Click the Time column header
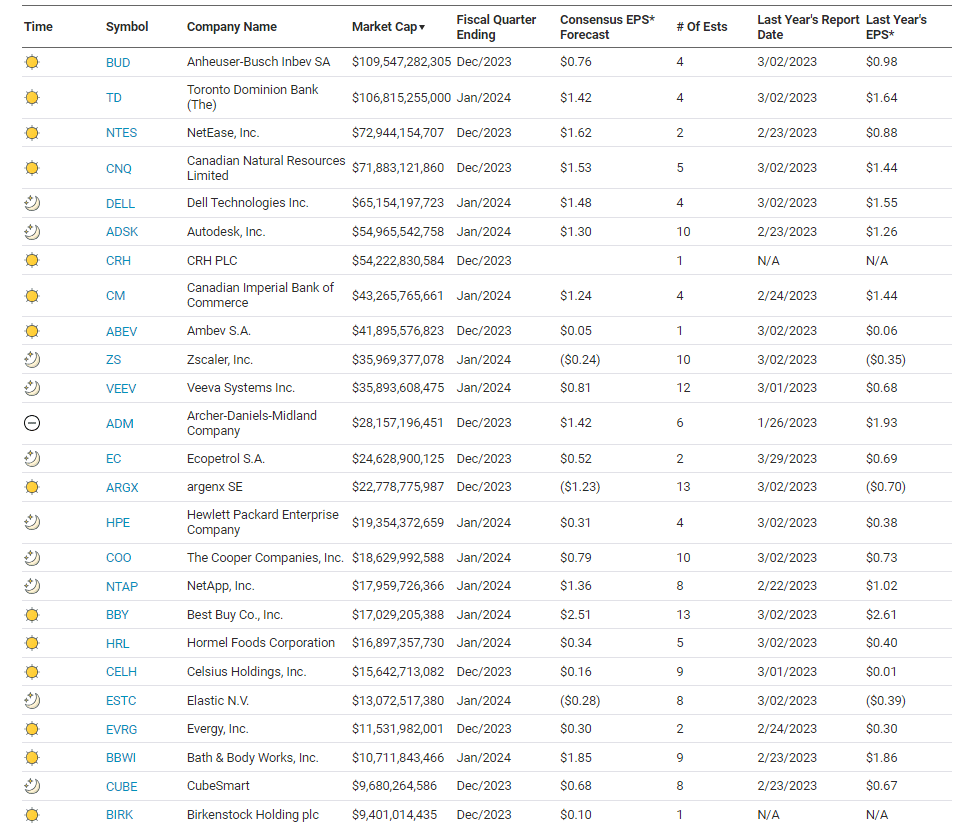Viewport: 978px width, 828px height. 38,27
